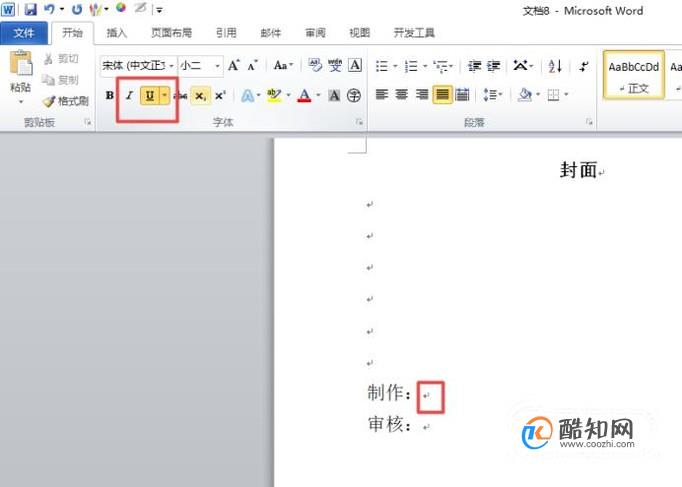The height and width of the screenshot is (487, 682).
Task: Click the Paste clipboard icon
Action: tap(21, 63)
